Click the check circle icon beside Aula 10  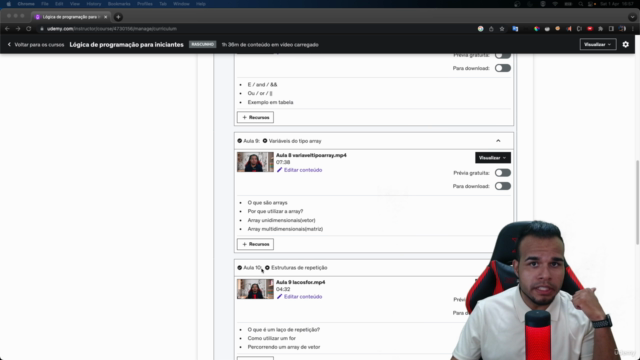[240, 268]
